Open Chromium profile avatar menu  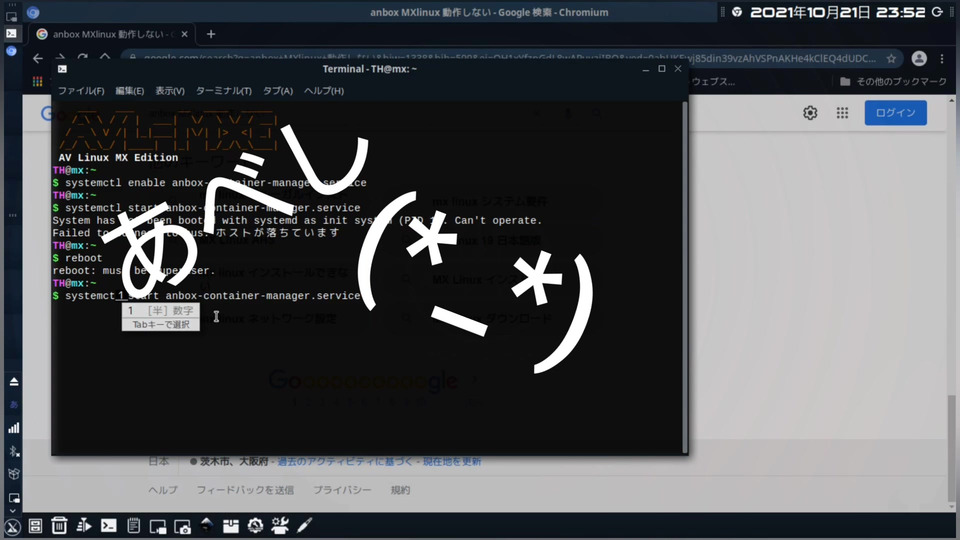pyautogui.click(x=919, y=59)
